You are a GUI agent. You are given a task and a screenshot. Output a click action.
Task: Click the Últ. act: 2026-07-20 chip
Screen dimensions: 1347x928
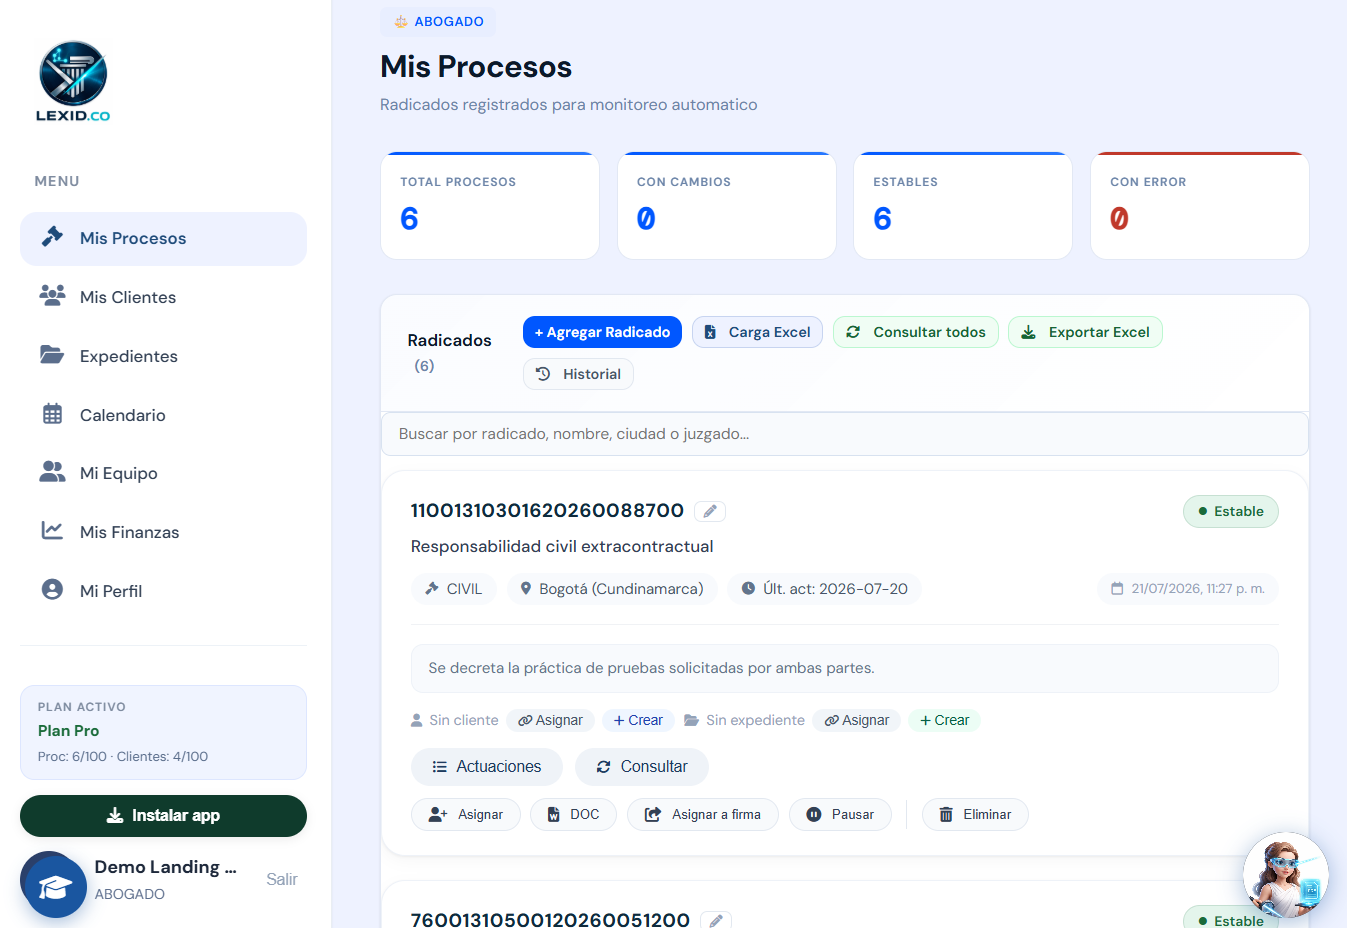pyautogui.click(x=824, y=589)
